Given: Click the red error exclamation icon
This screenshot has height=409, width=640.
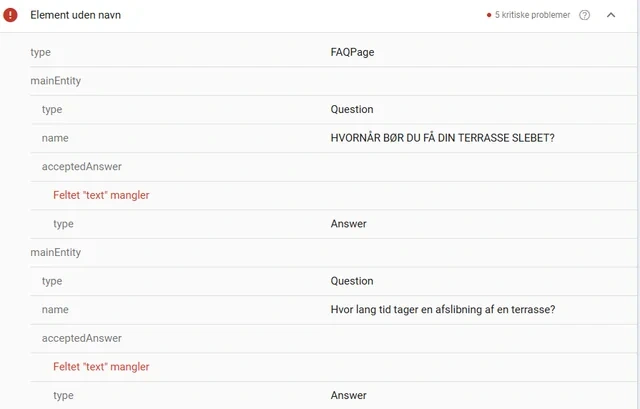Looking at the screenshot, I should coord(10,15).
